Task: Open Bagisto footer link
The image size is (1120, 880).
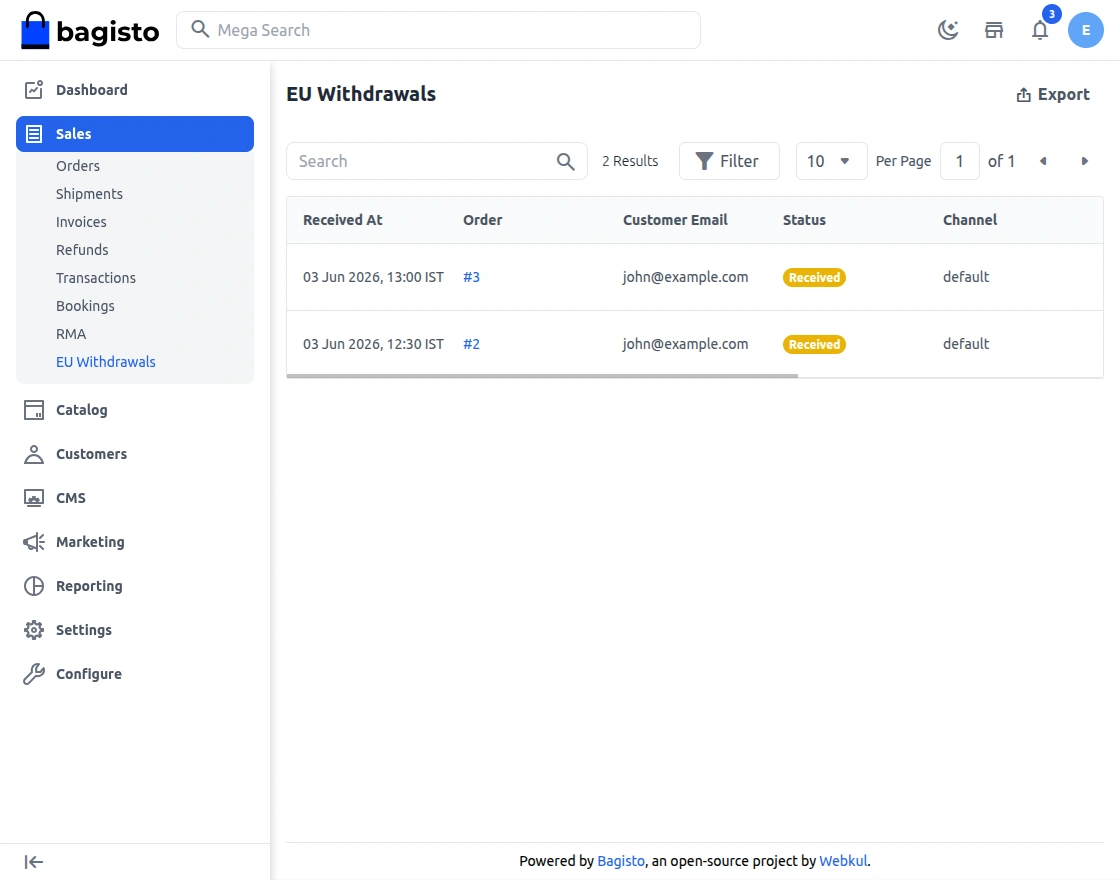Action: [x=621, y=861]
